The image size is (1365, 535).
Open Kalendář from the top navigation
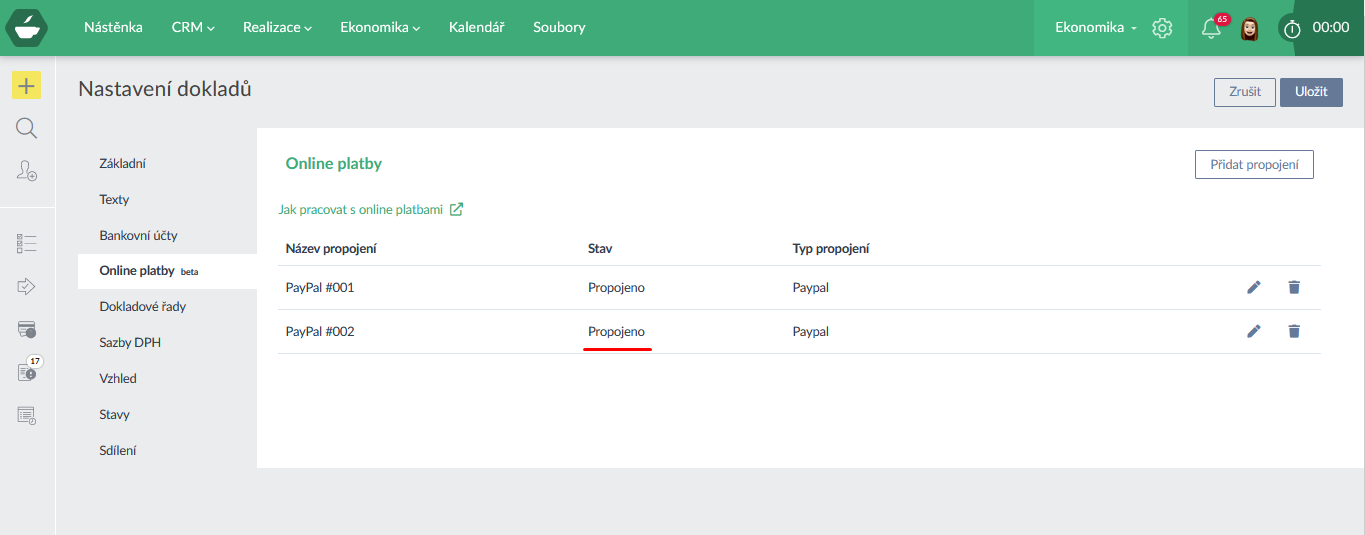coord(477,28)
